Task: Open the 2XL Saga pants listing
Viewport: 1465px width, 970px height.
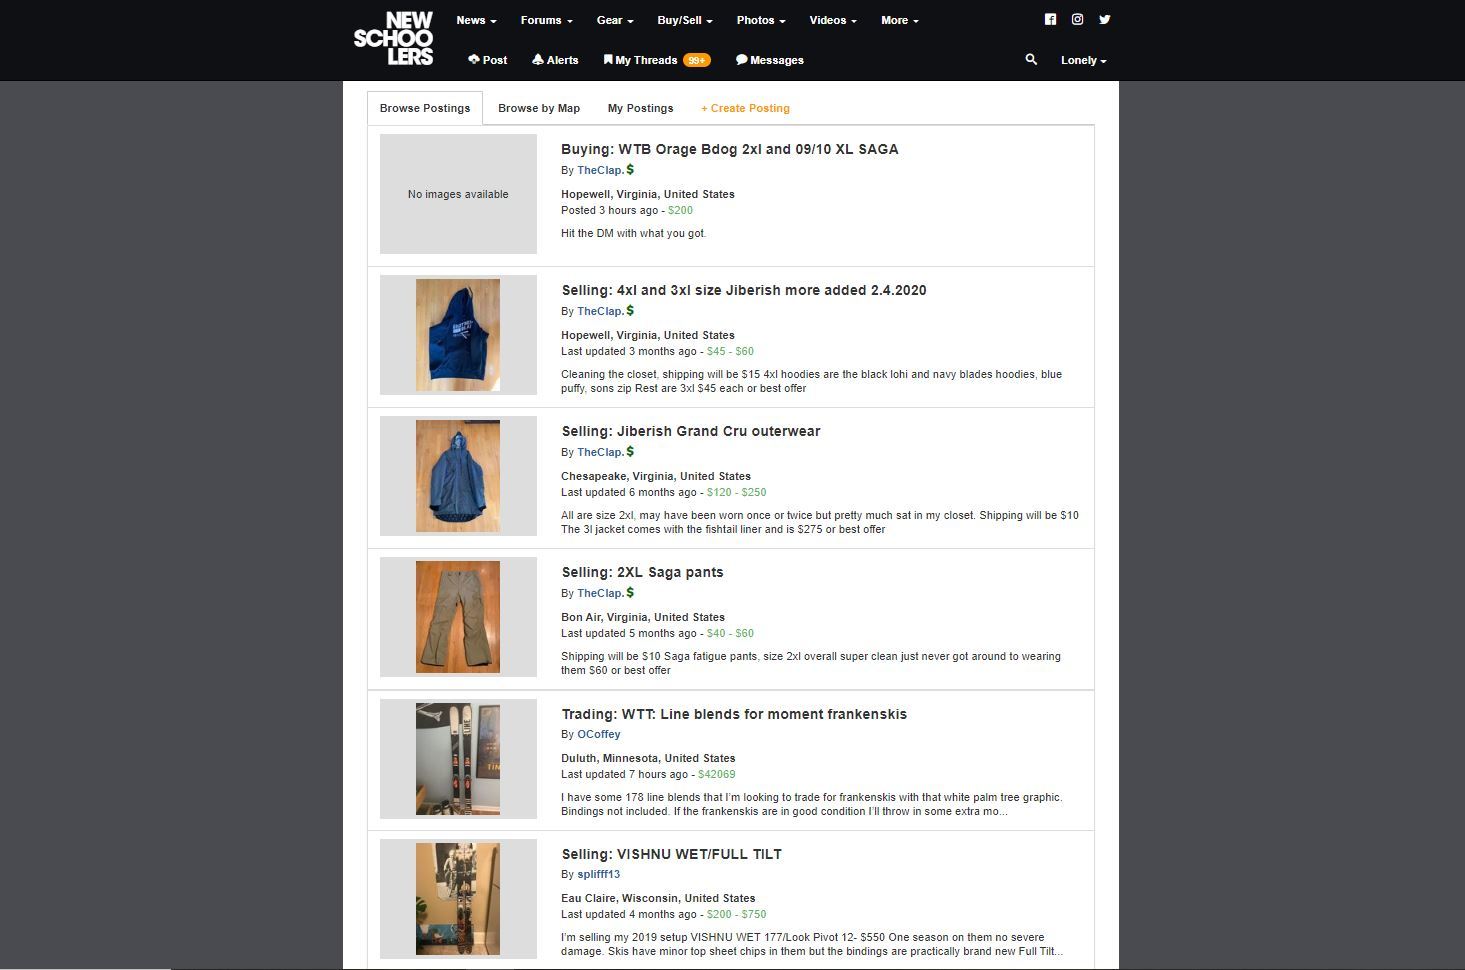Action: 642,572
